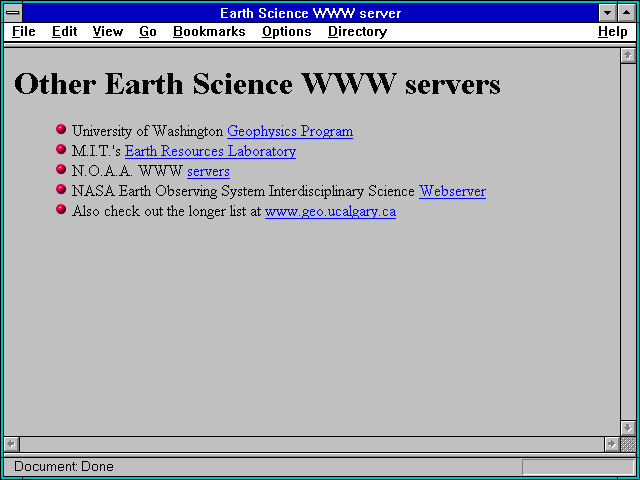
Task: Open the Directory menu
Action: pyautogui.click(x=358, y=32)
